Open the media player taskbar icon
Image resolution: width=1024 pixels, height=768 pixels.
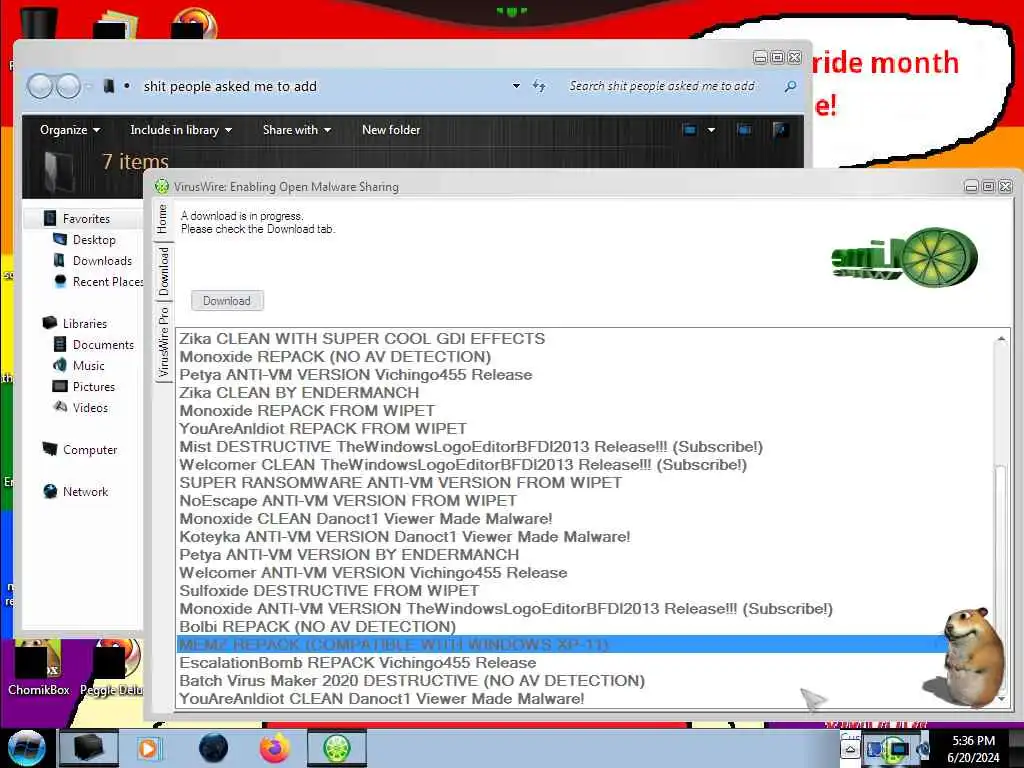(148, 748)
